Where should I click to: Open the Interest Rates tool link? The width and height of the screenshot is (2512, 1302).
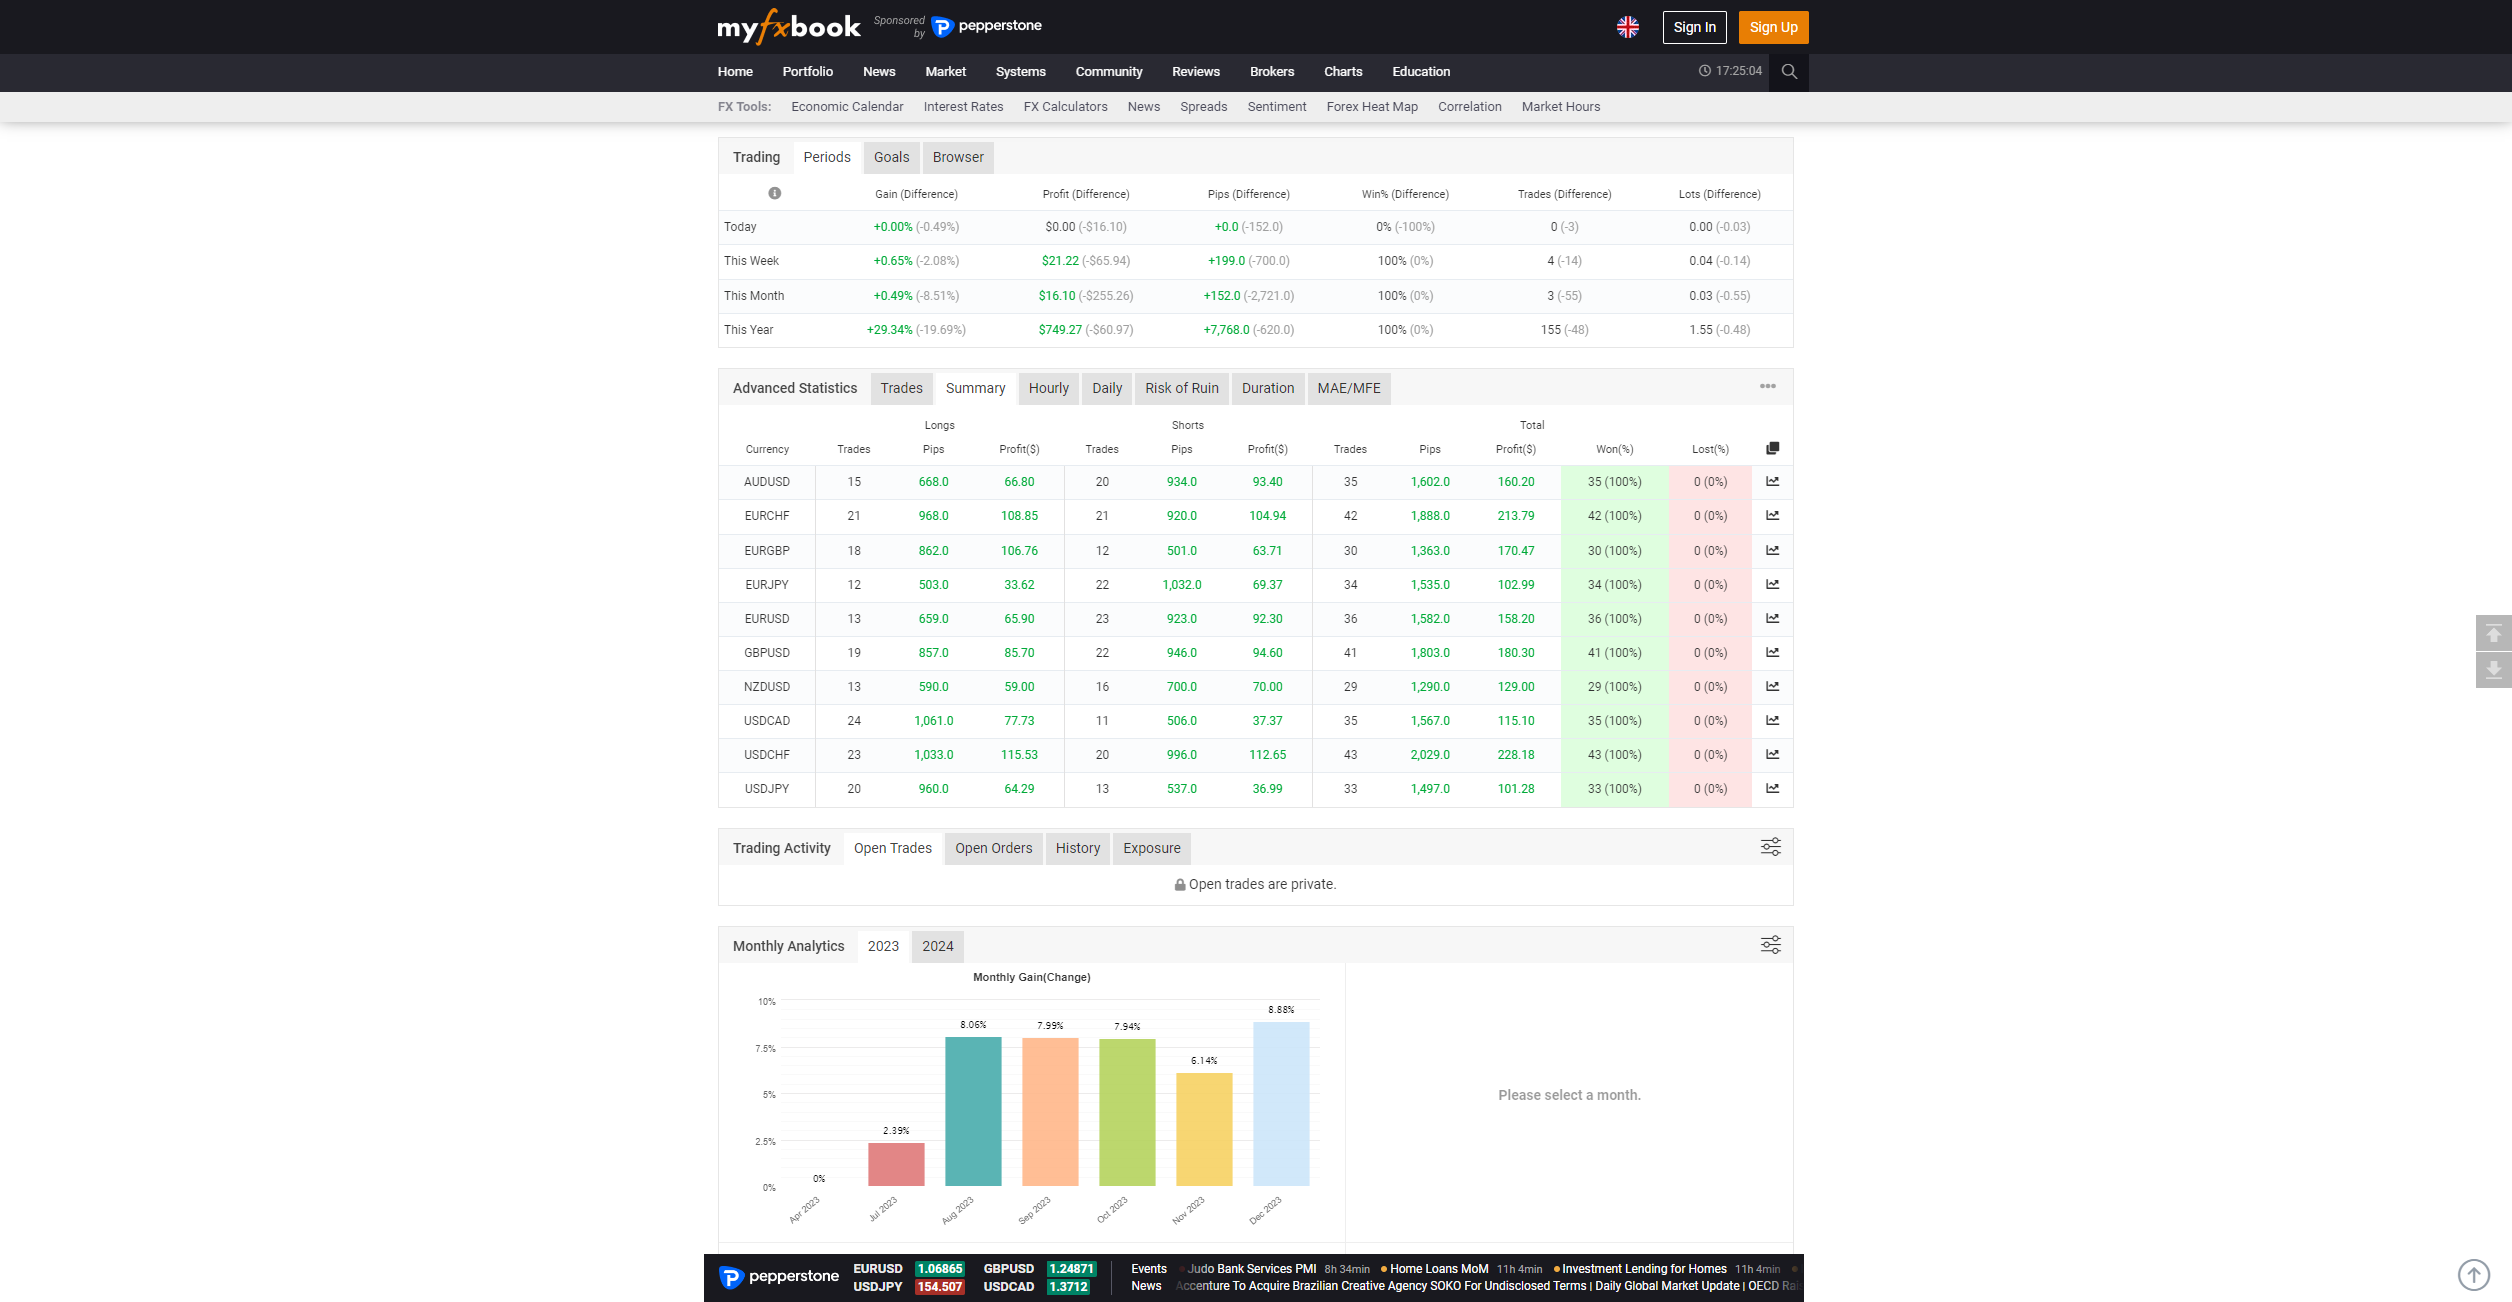(x=963, y=107)
